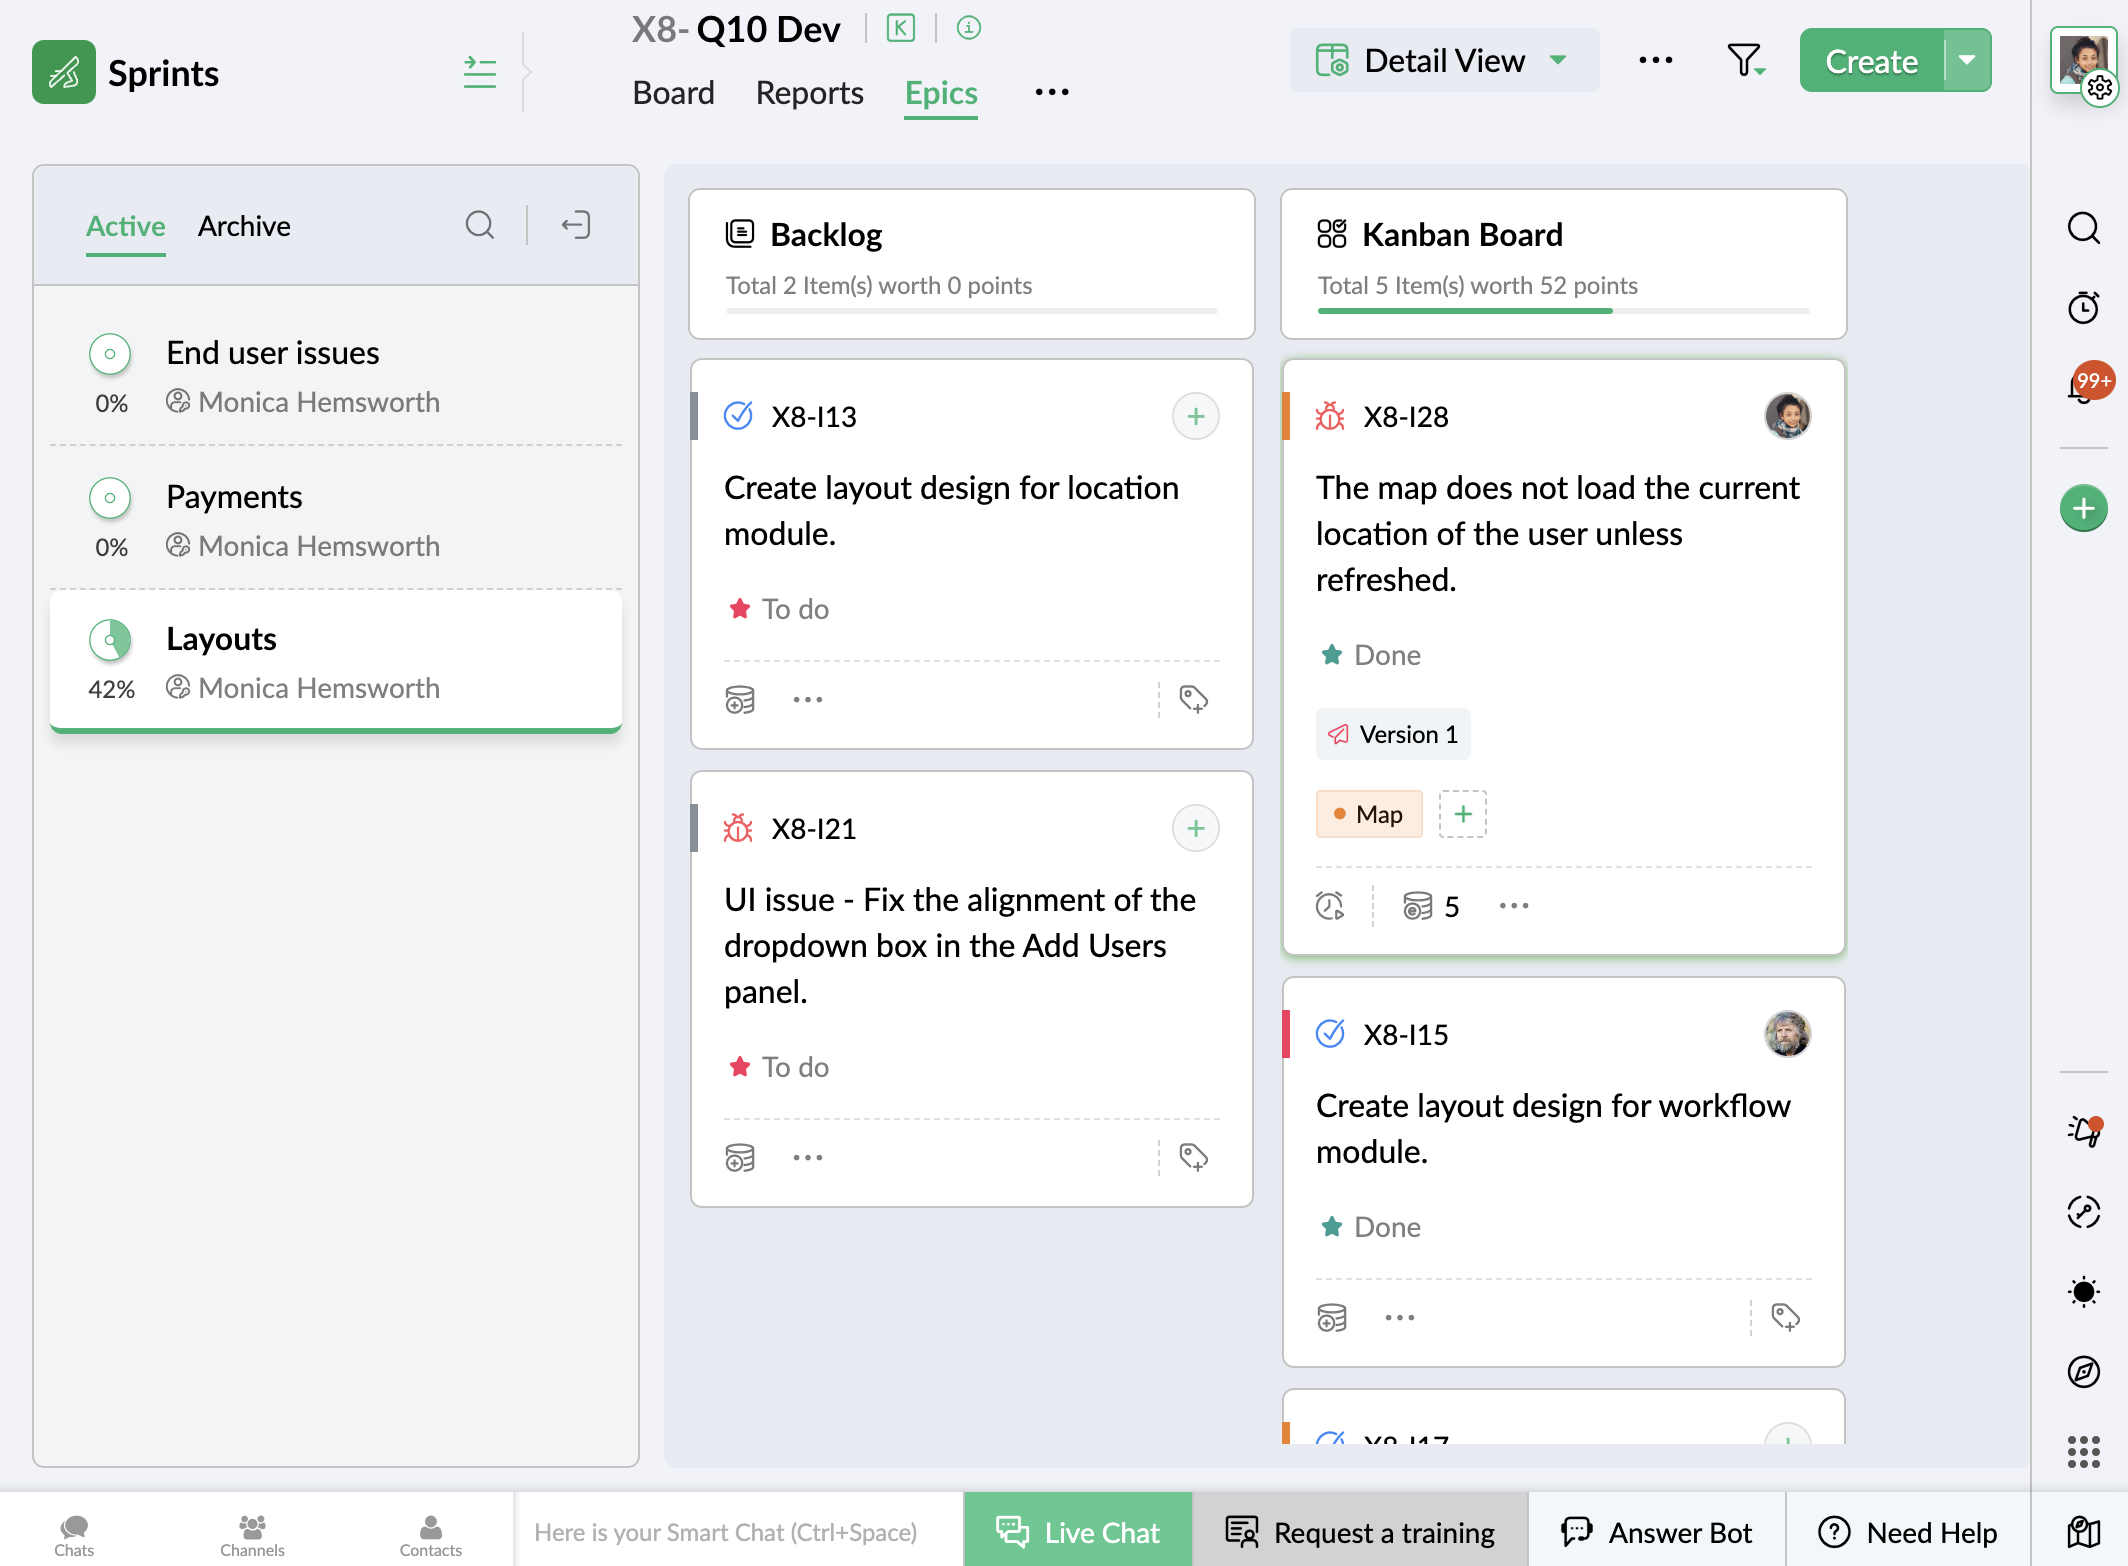Viewport: 2128px width, 1566px height.
Task: Open more options on X8-I28 card
Action: pos(1514,906)
